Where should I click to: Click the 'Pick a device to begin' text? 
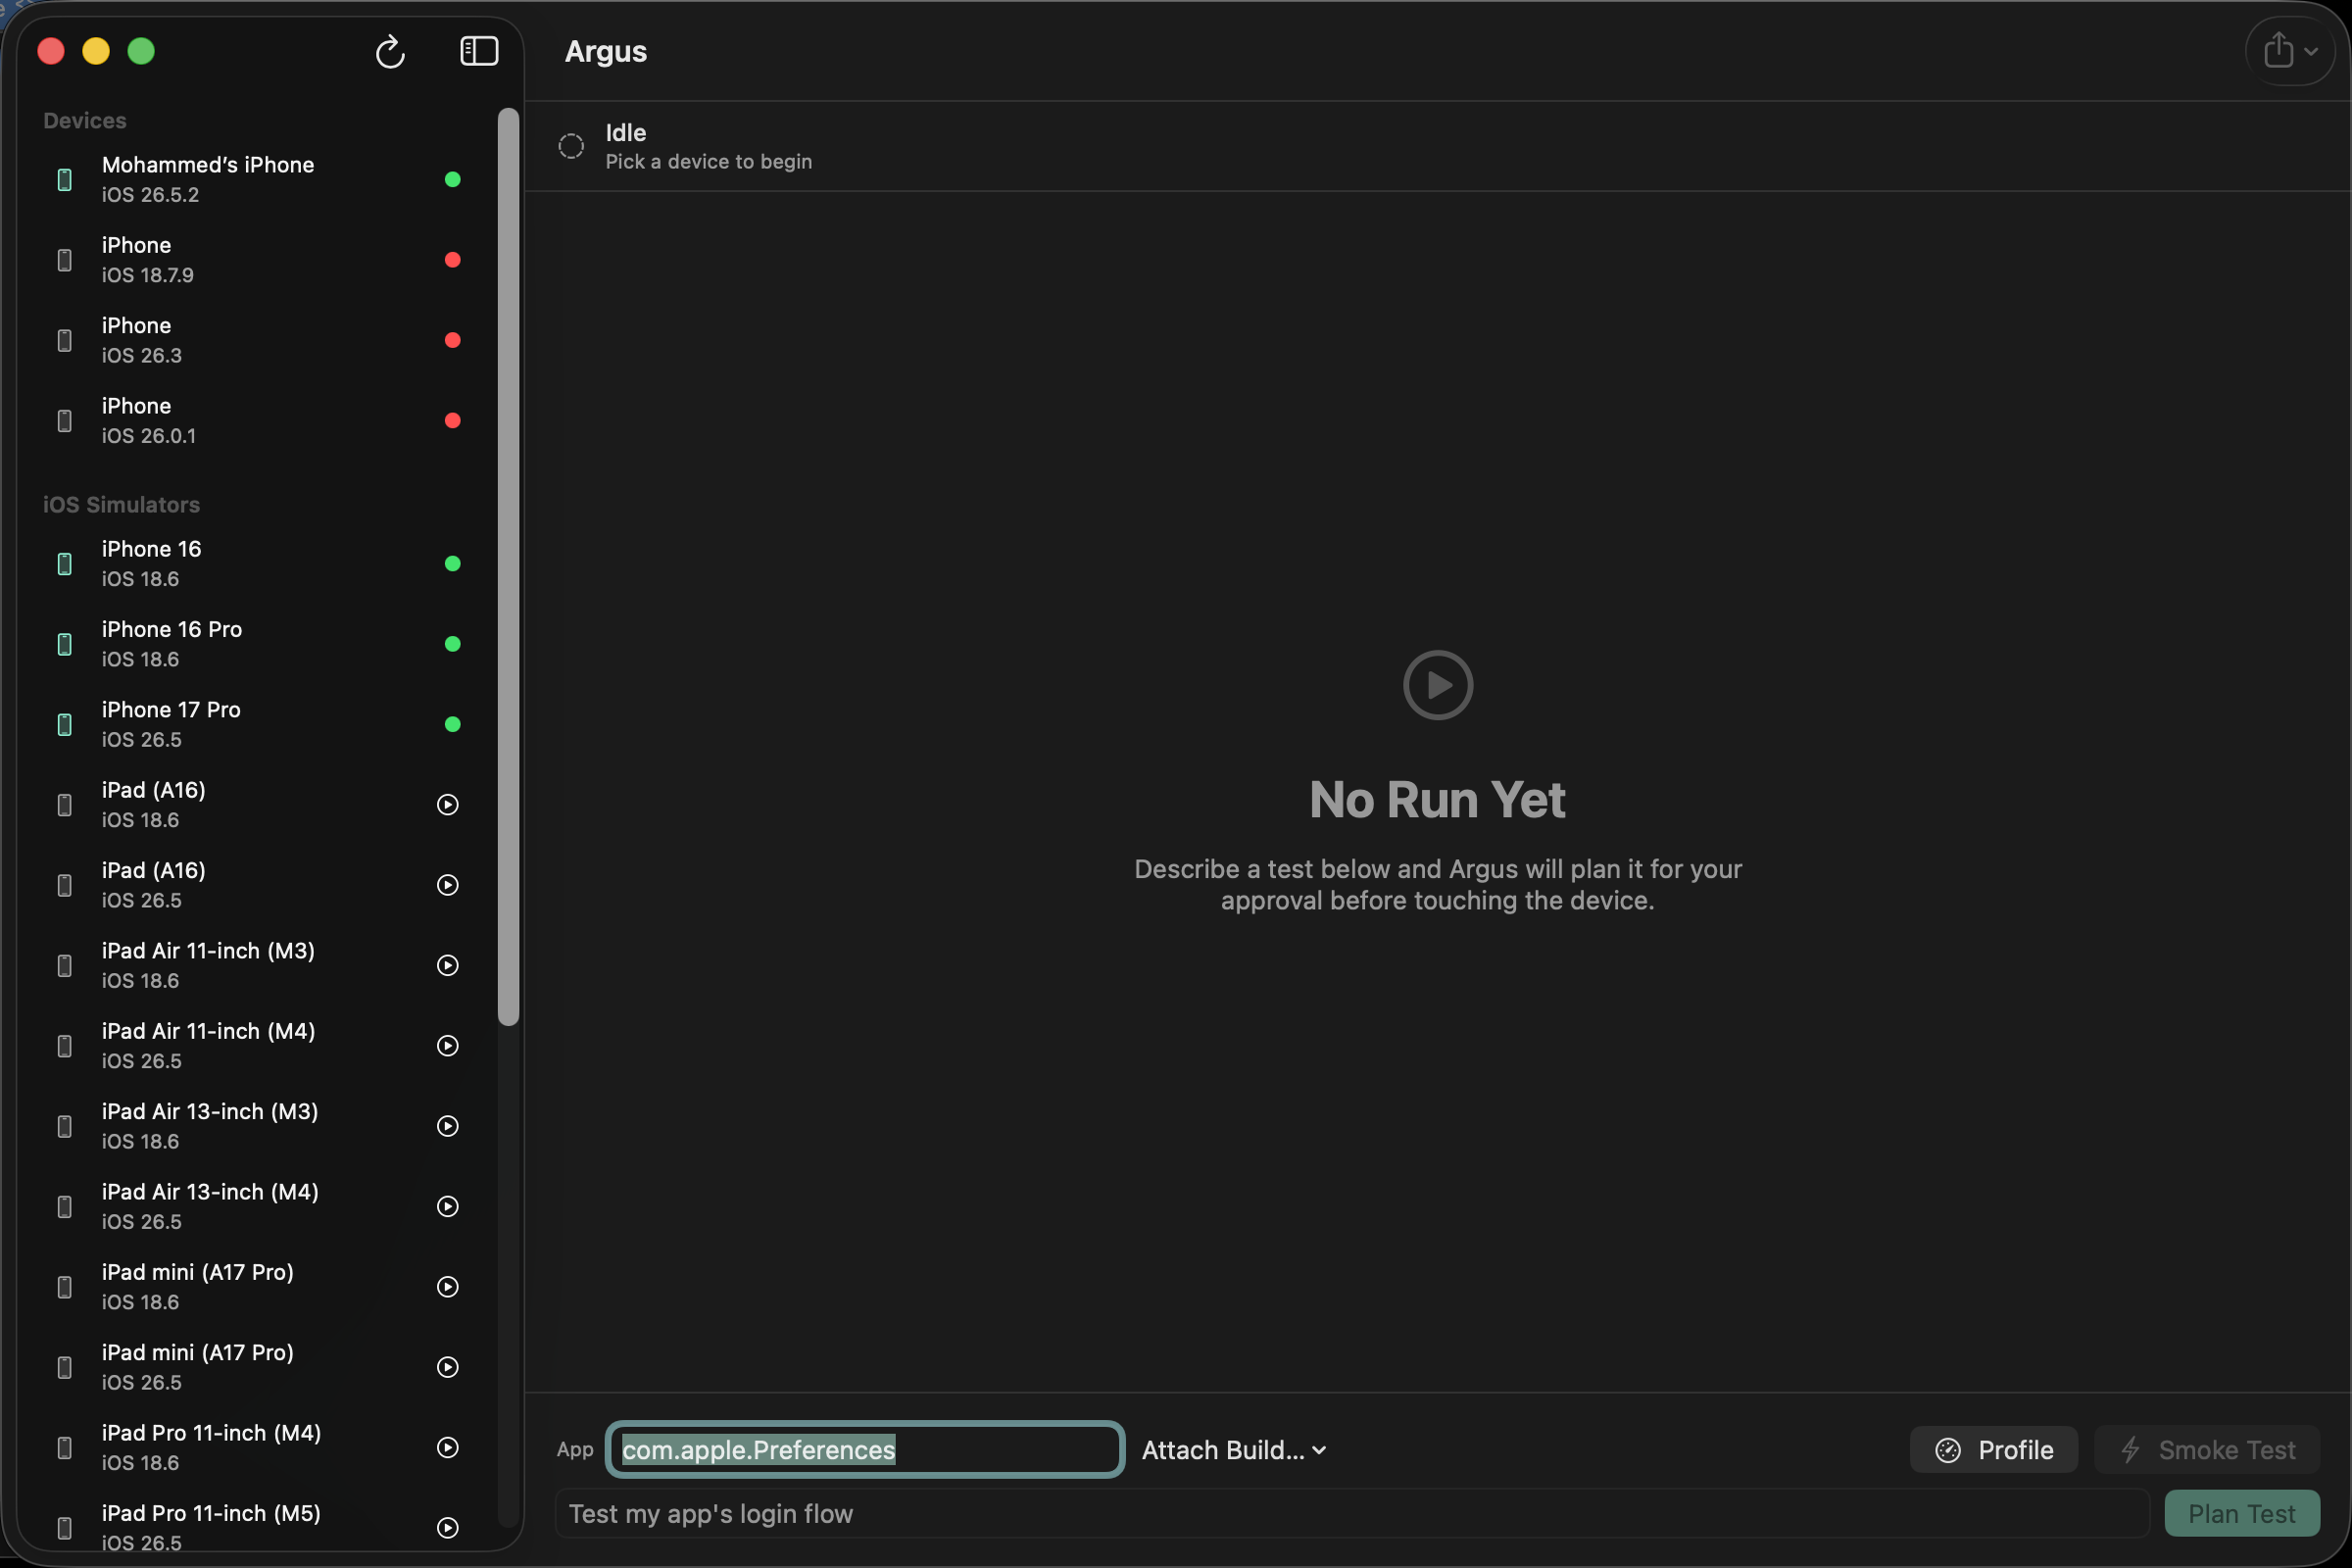click(709, 162)
